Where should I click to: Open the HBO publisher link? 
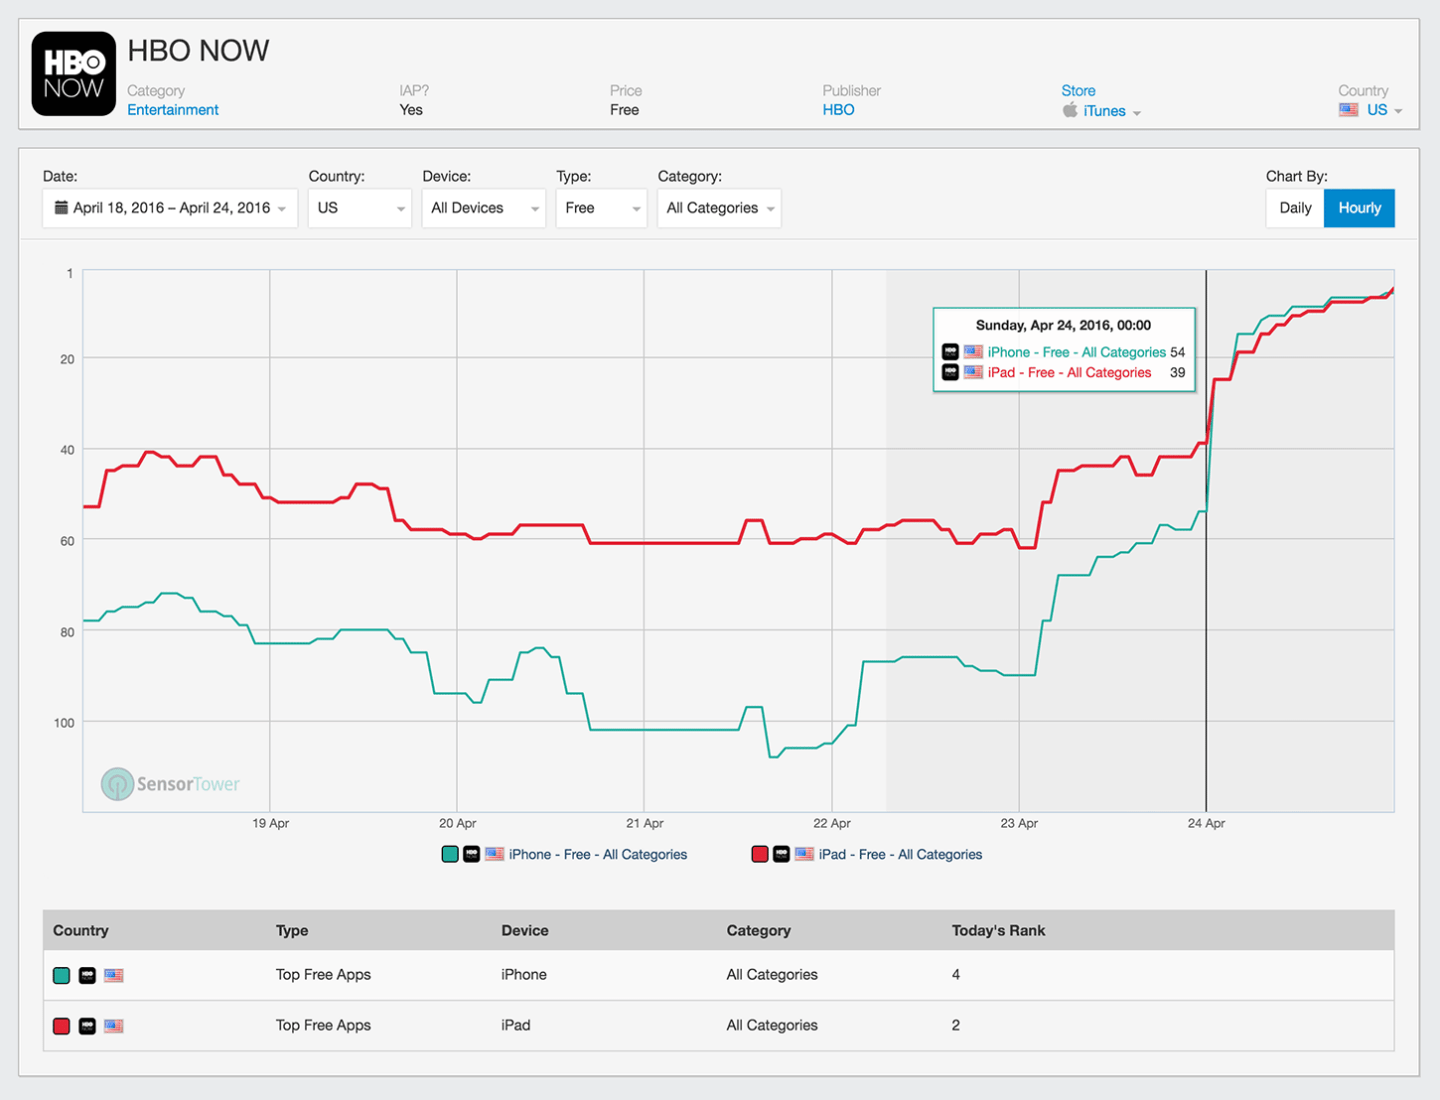[838, 110]
